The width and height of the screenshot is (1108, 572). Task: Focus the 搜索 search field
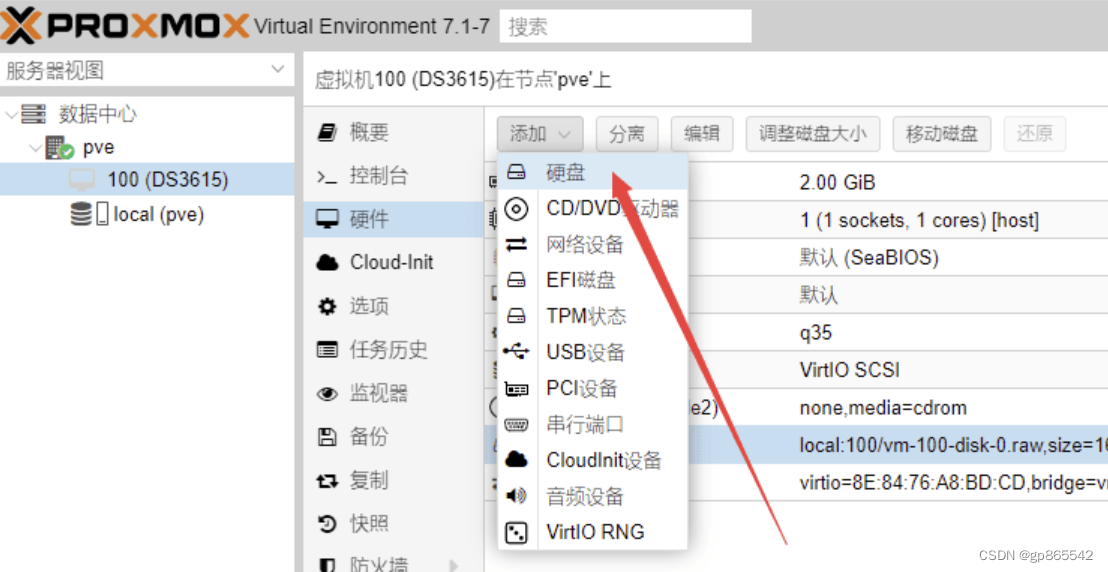pyautogui.click(x=625, y=27)
